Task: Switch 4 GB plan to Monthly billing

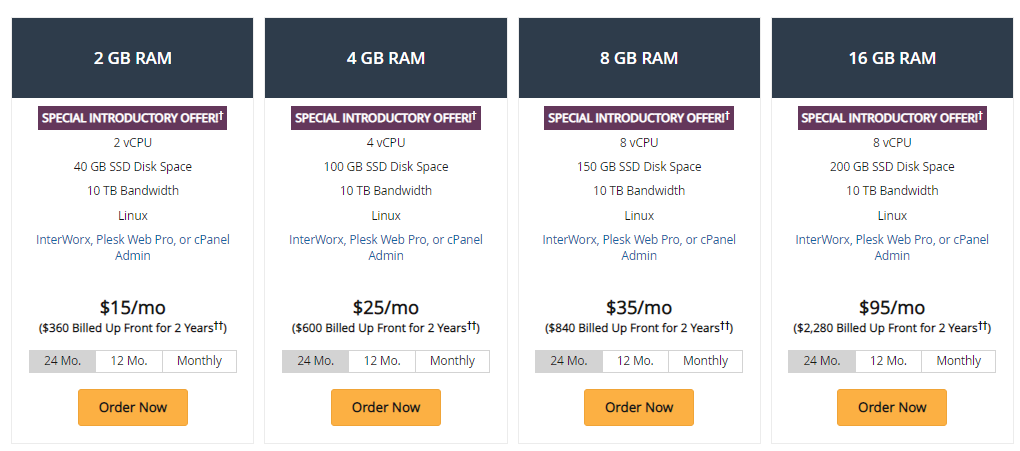Action: (452, 361)
